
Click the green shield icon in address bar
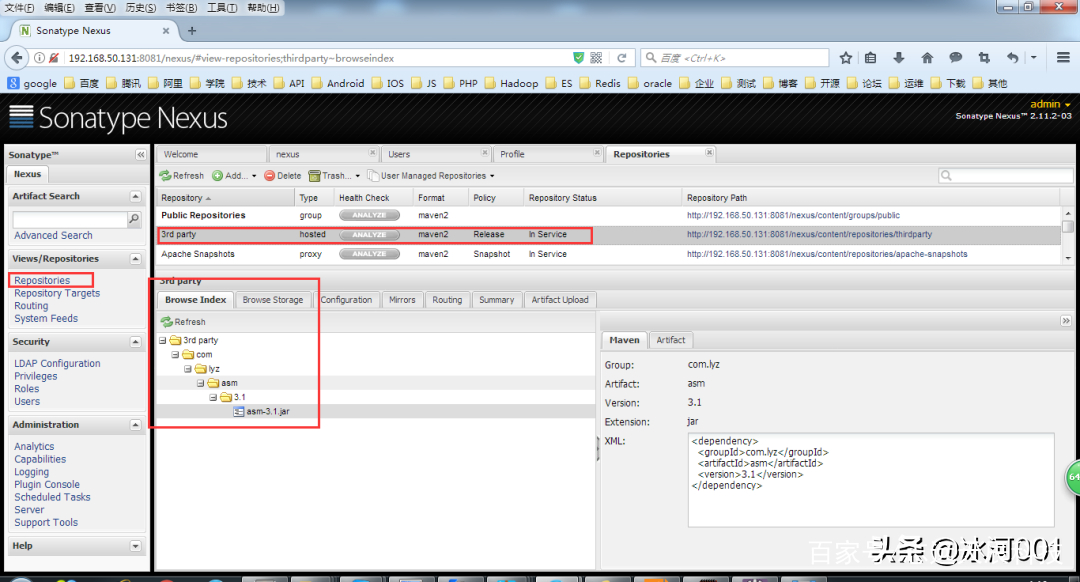point(579,58)
